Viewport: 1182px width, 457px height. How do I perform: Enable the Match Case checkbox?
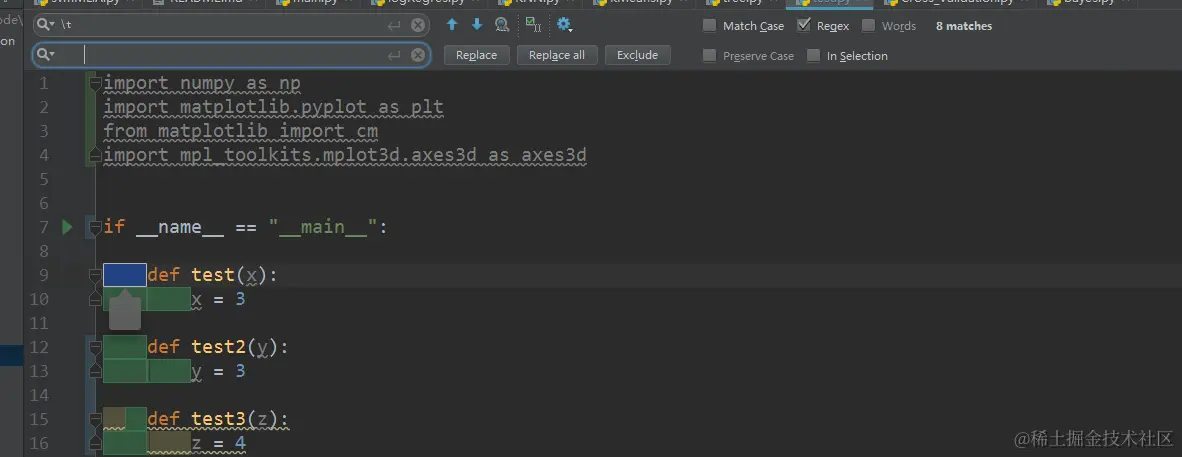click(x=709, y=26)
